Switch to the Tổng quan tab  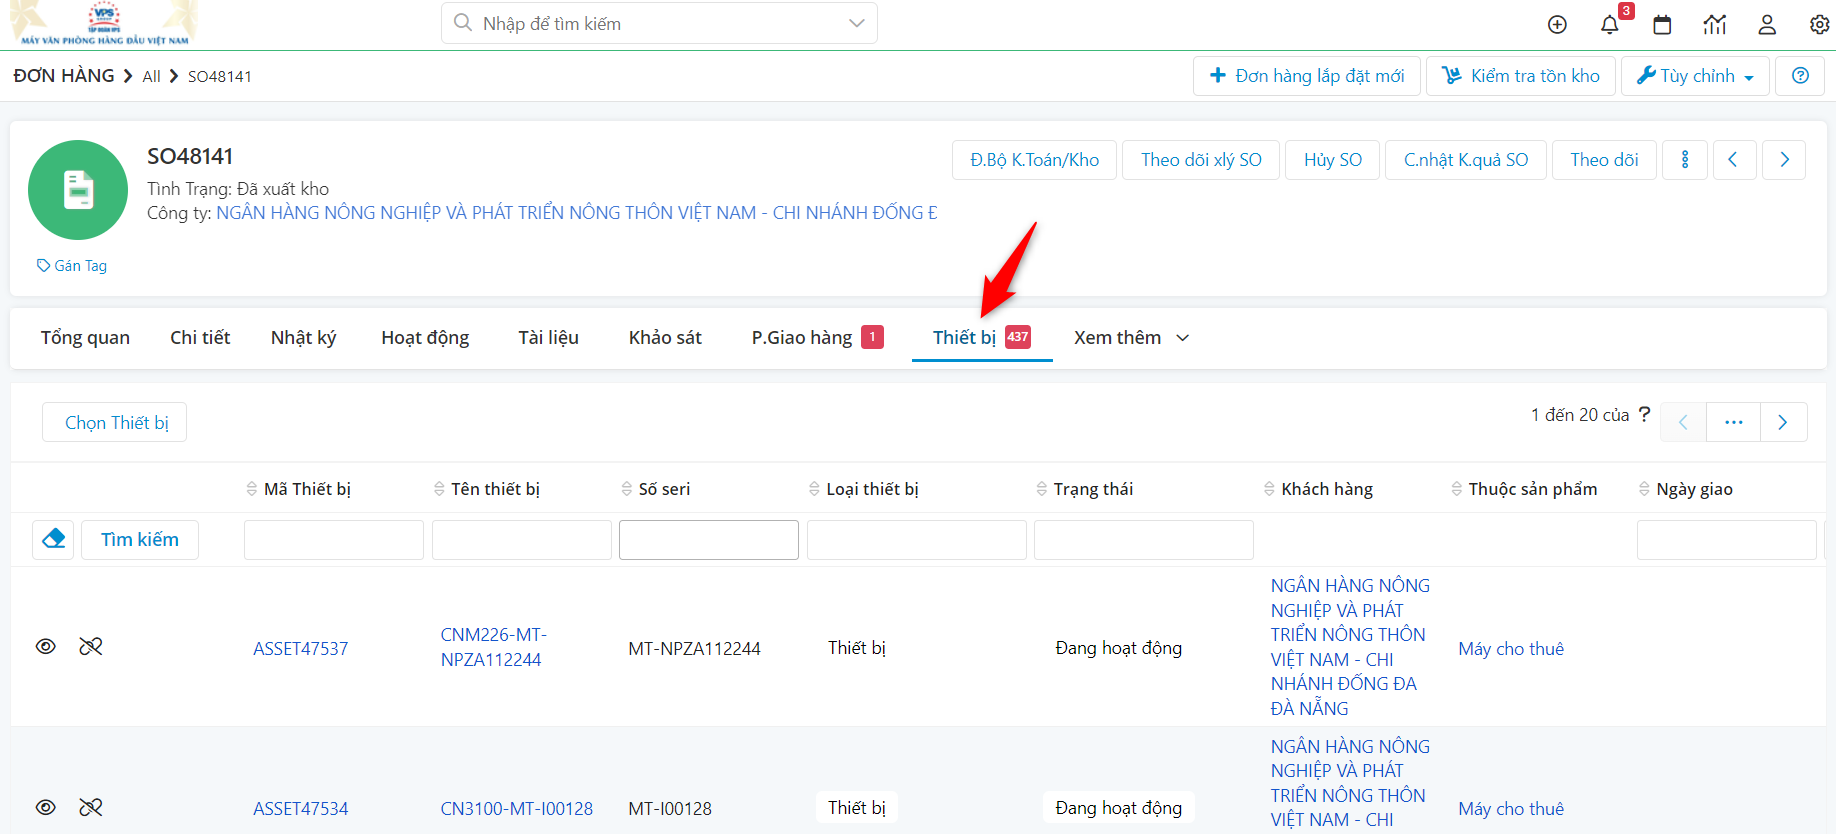coord(85,338)
